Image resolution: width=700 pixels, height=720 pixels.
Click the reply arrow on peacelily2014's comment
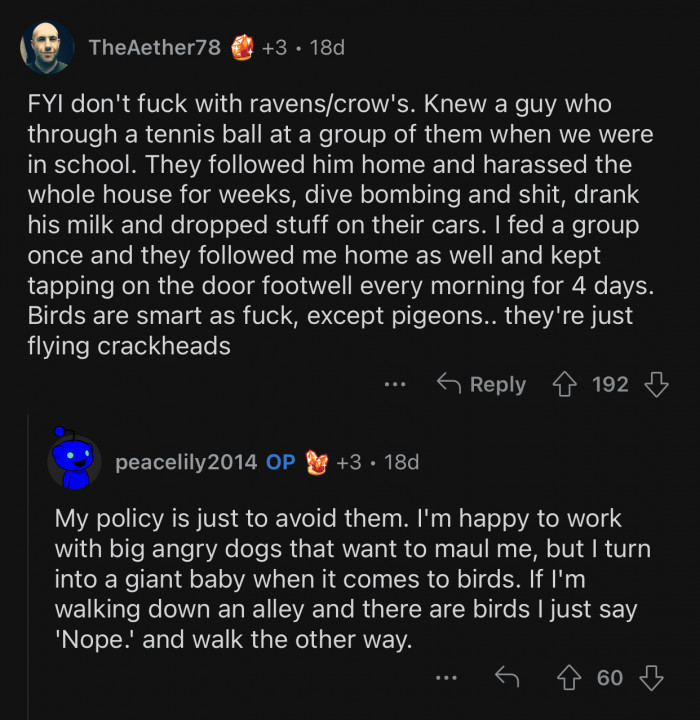508,678
